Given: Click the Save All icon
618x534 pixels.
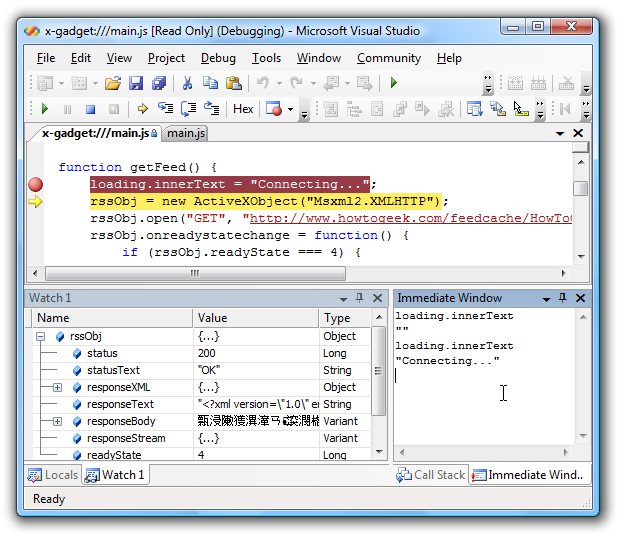Looking at the screenshot, I should pos(159,83).
